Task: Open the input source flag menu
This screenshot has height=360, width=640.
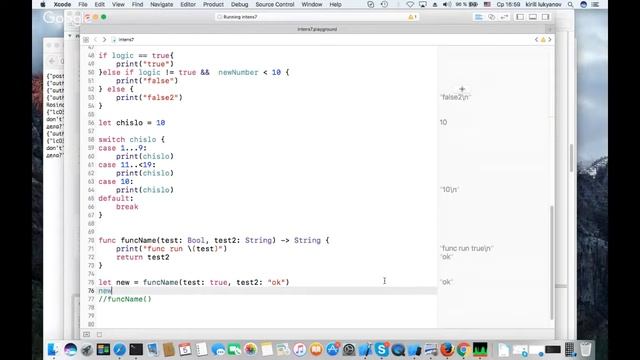Action: [x=487, y=4]
